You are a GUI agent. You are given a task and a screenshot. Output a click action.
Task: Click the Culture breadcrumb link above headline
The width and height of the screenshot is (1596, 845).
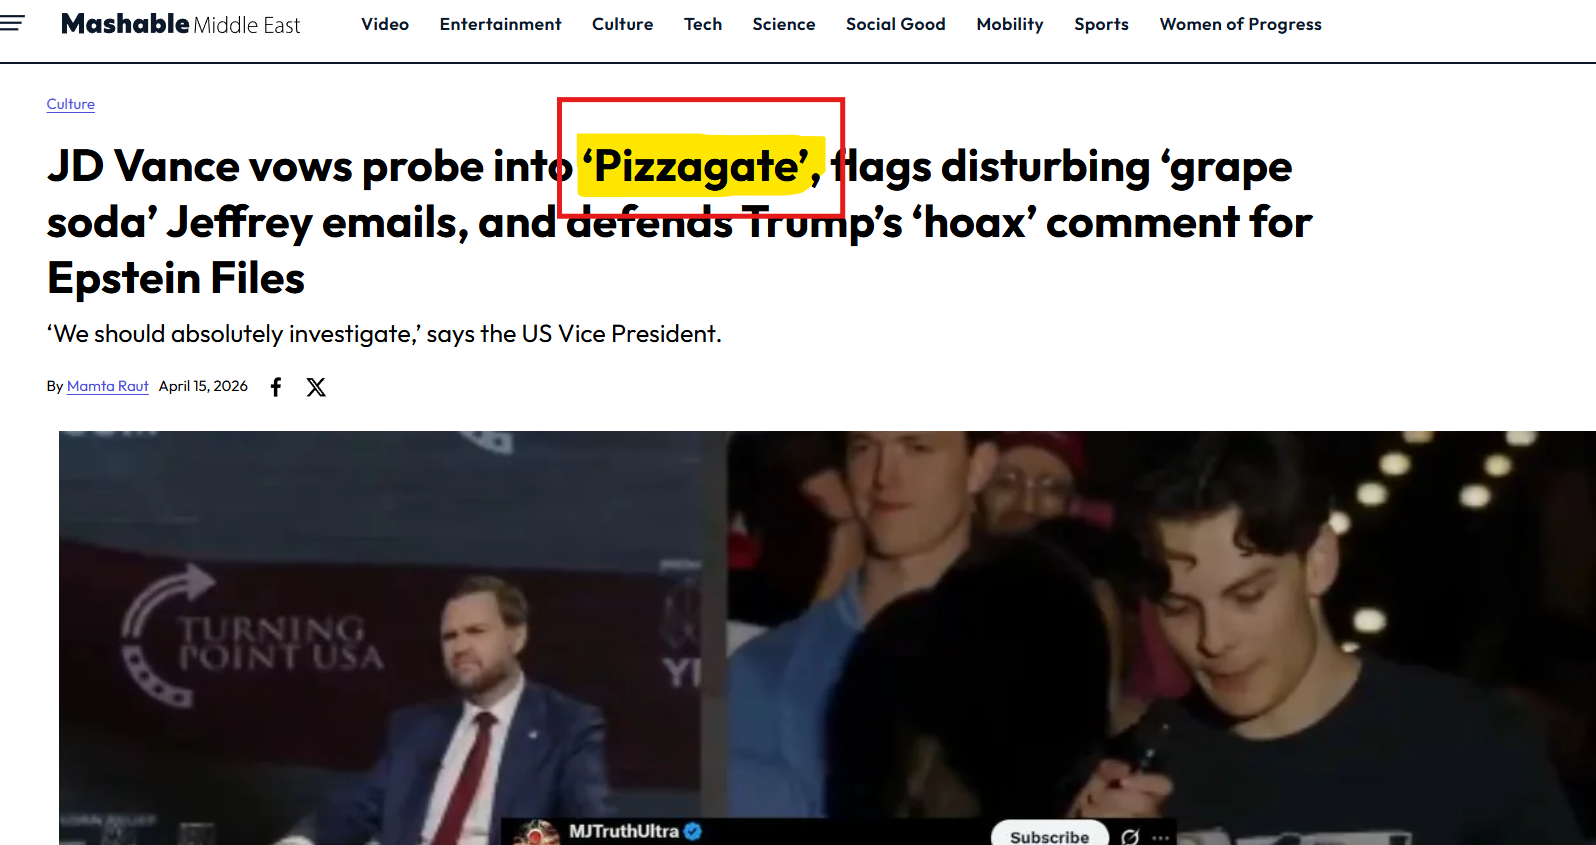[x=71, y=104]
